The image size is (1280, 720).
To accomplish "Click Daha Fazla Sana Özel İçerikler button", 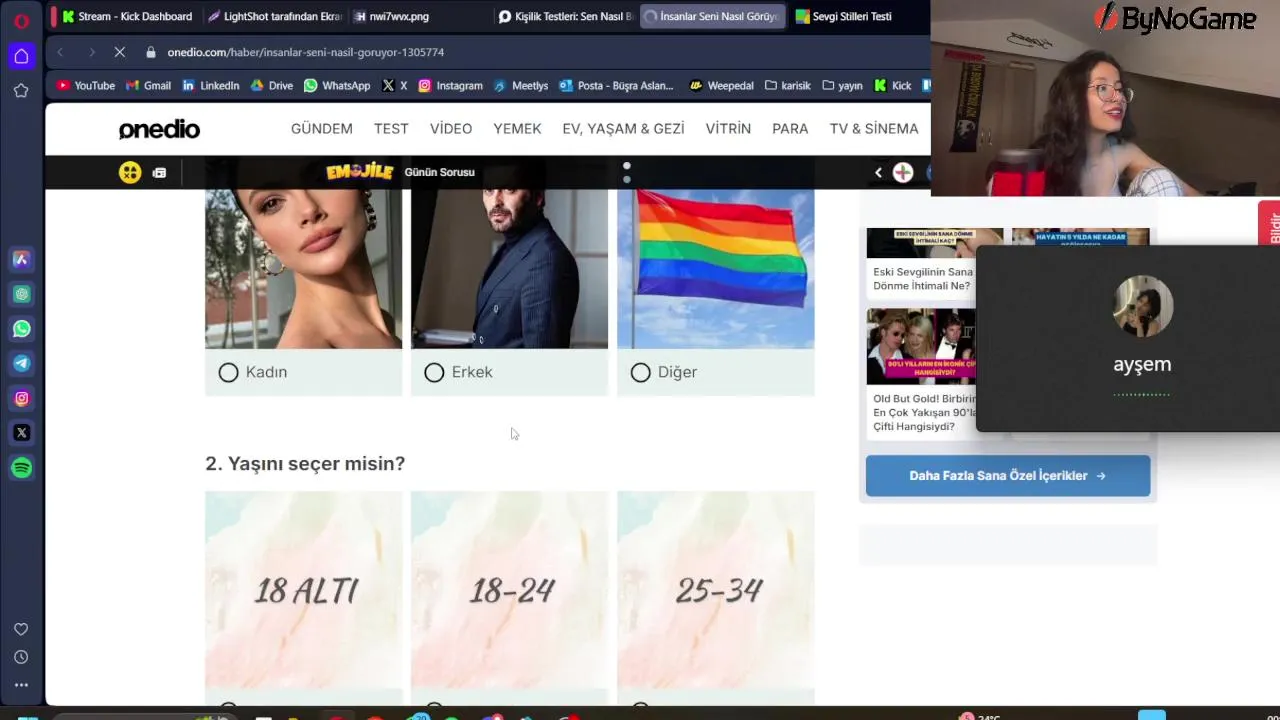I will [1008, 476].
